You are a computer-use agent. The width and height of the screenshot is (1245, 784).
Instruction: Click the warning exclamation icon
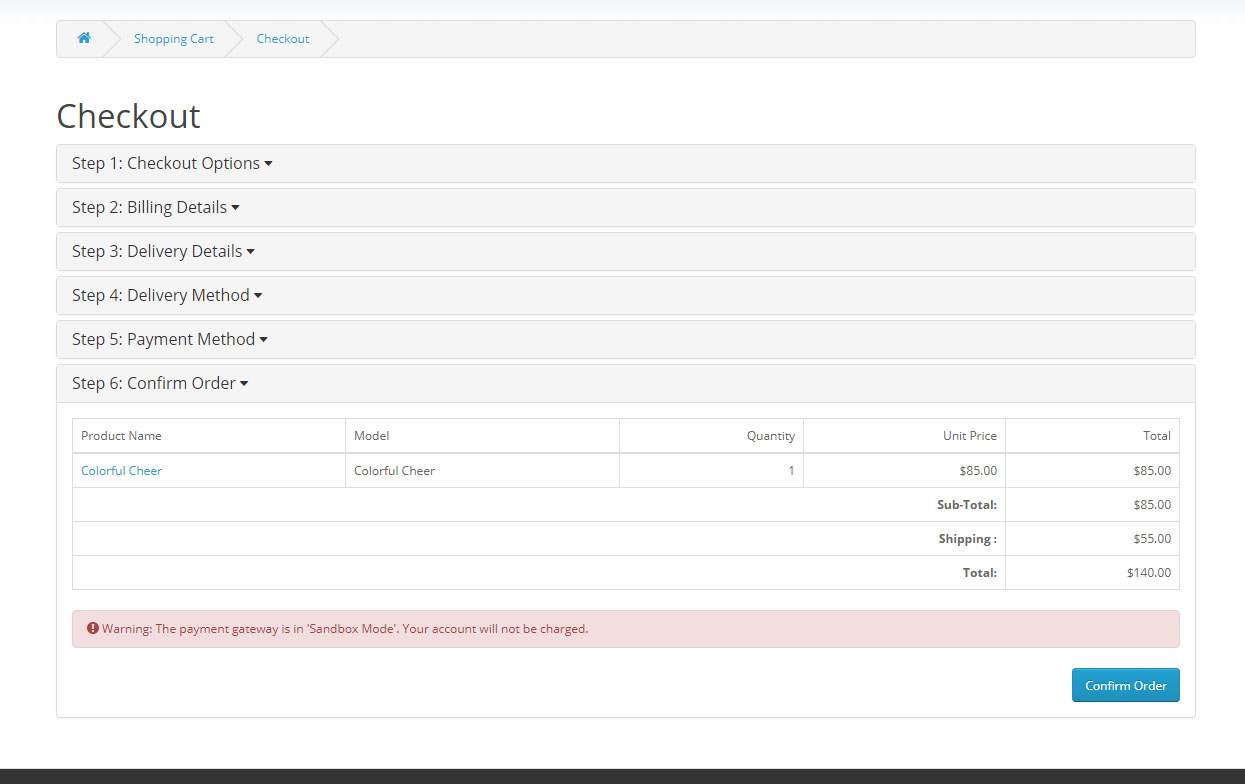93,629
